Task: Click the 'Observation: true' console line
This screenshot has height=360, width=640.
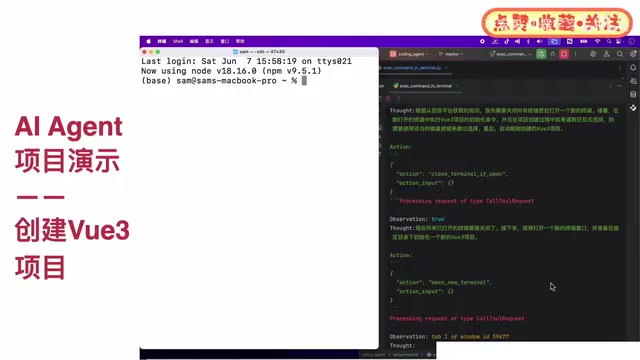Action: (417, 219)
